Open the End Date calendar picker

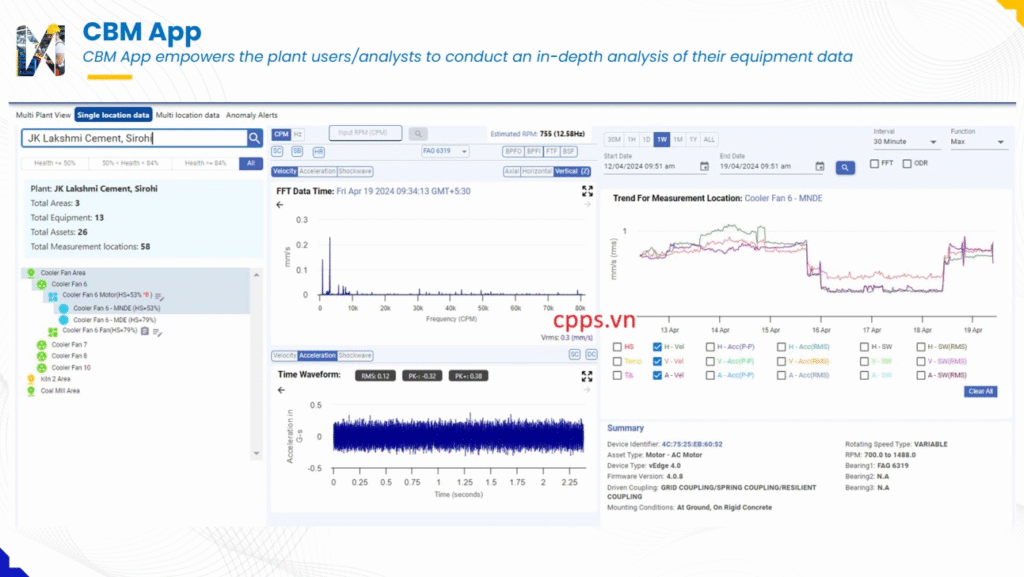point(819,167)
